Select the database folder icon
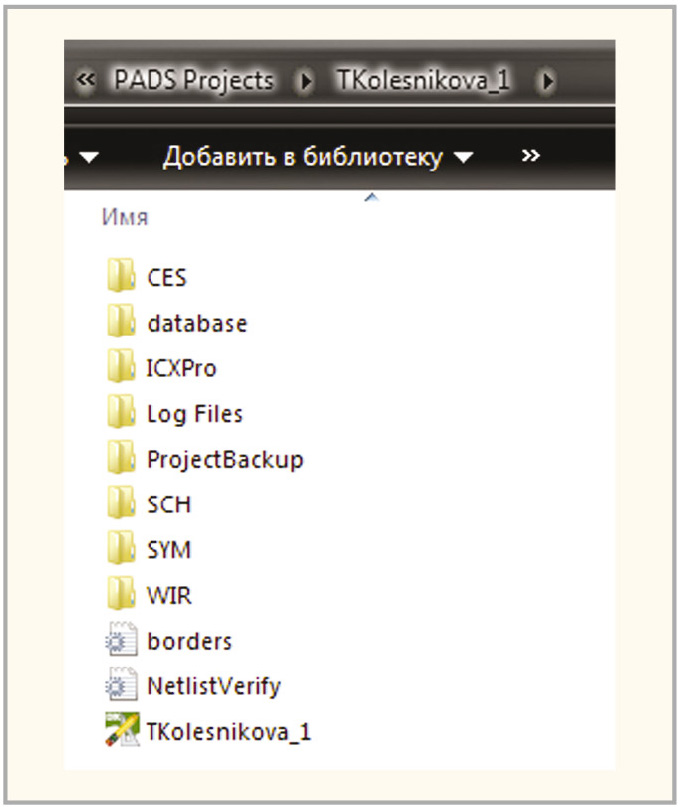The height and width of the screenshot is (807, 680). point(120,323)
